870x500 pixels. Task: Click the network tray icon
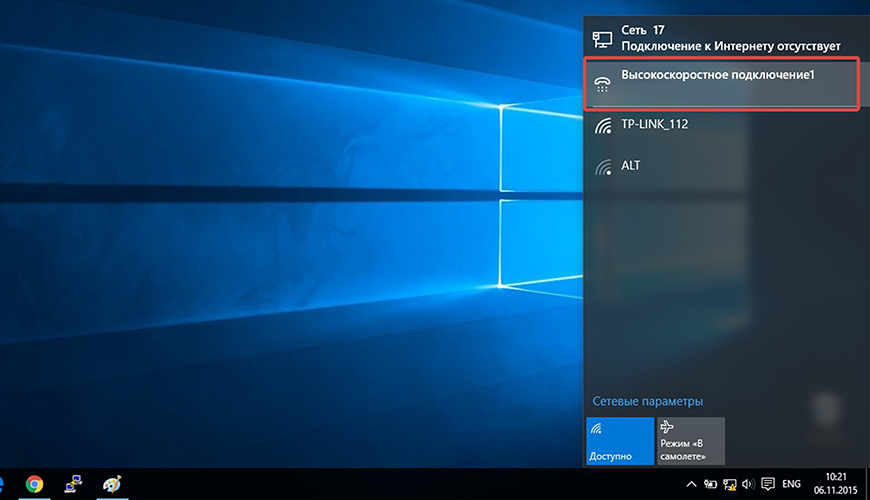click(730, 484)
